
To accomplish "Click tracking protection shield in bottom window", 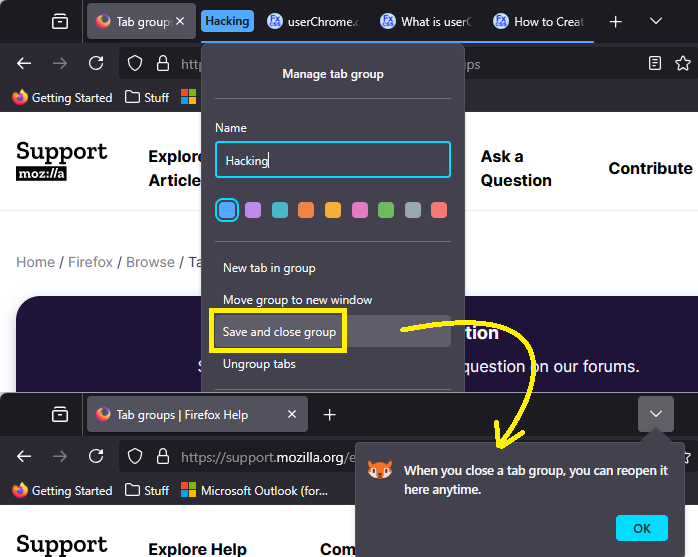I will pyautogui.click(x=134, y=456).
